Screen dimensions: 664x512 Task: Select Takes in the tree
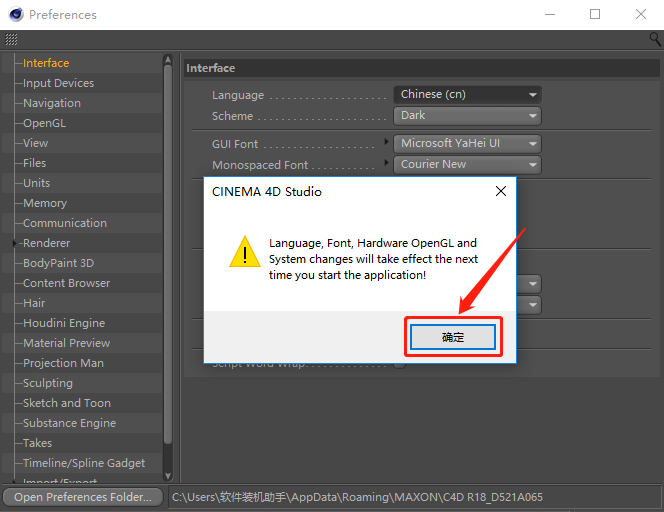pyautogui.click(x=38, y=443)
